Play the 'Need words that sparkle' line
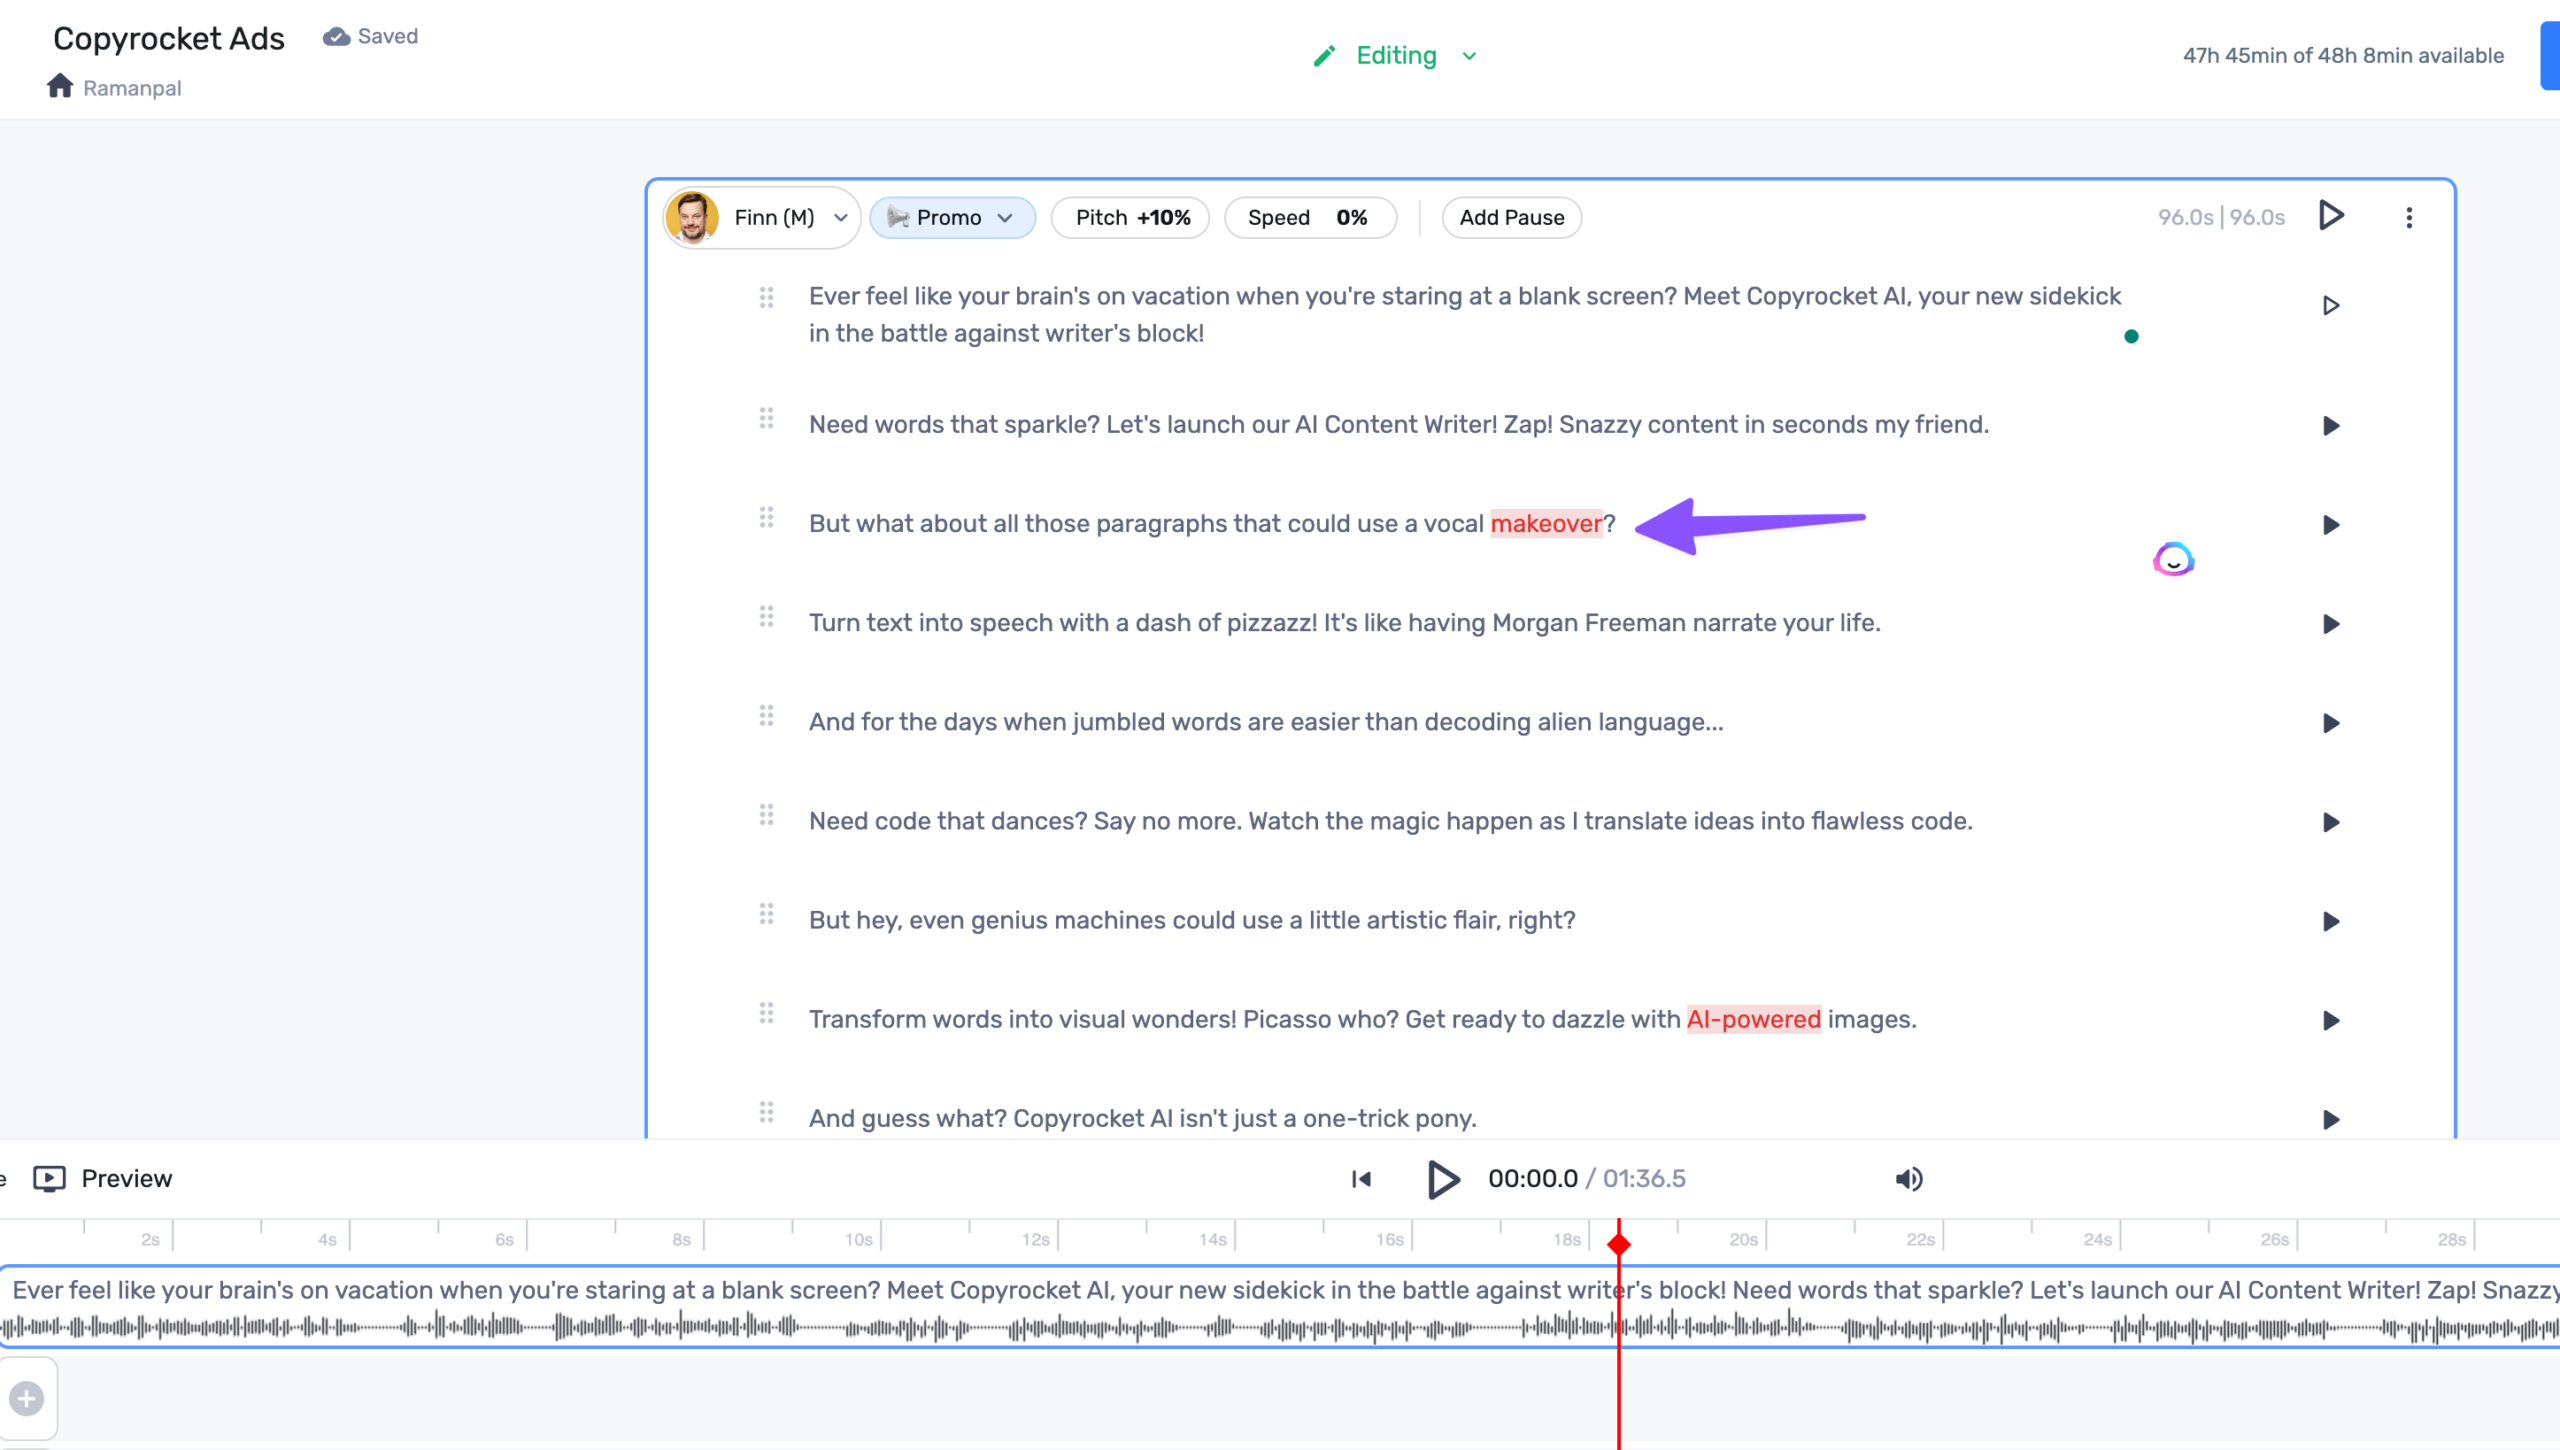The image size is (2560, 1450). [x=2330, y=426]
